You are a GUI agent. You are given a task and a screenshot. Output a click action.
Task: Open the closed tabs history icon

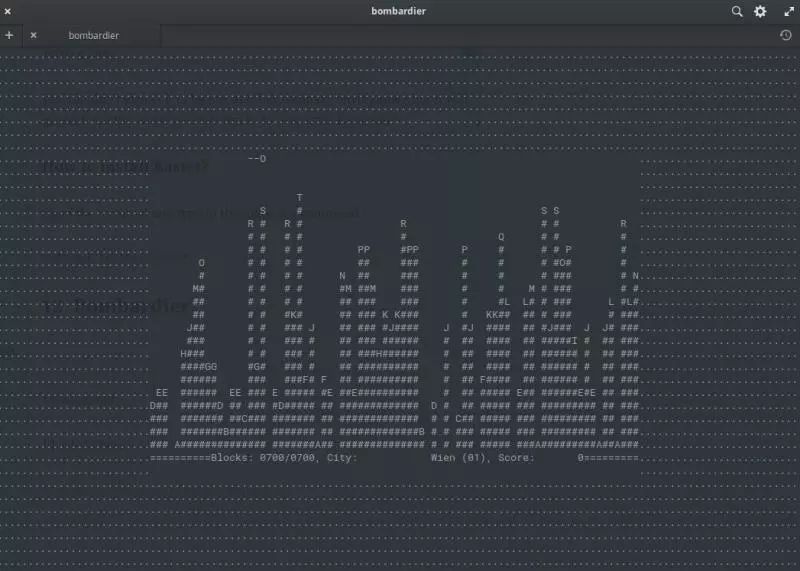(x=786, y=35)
